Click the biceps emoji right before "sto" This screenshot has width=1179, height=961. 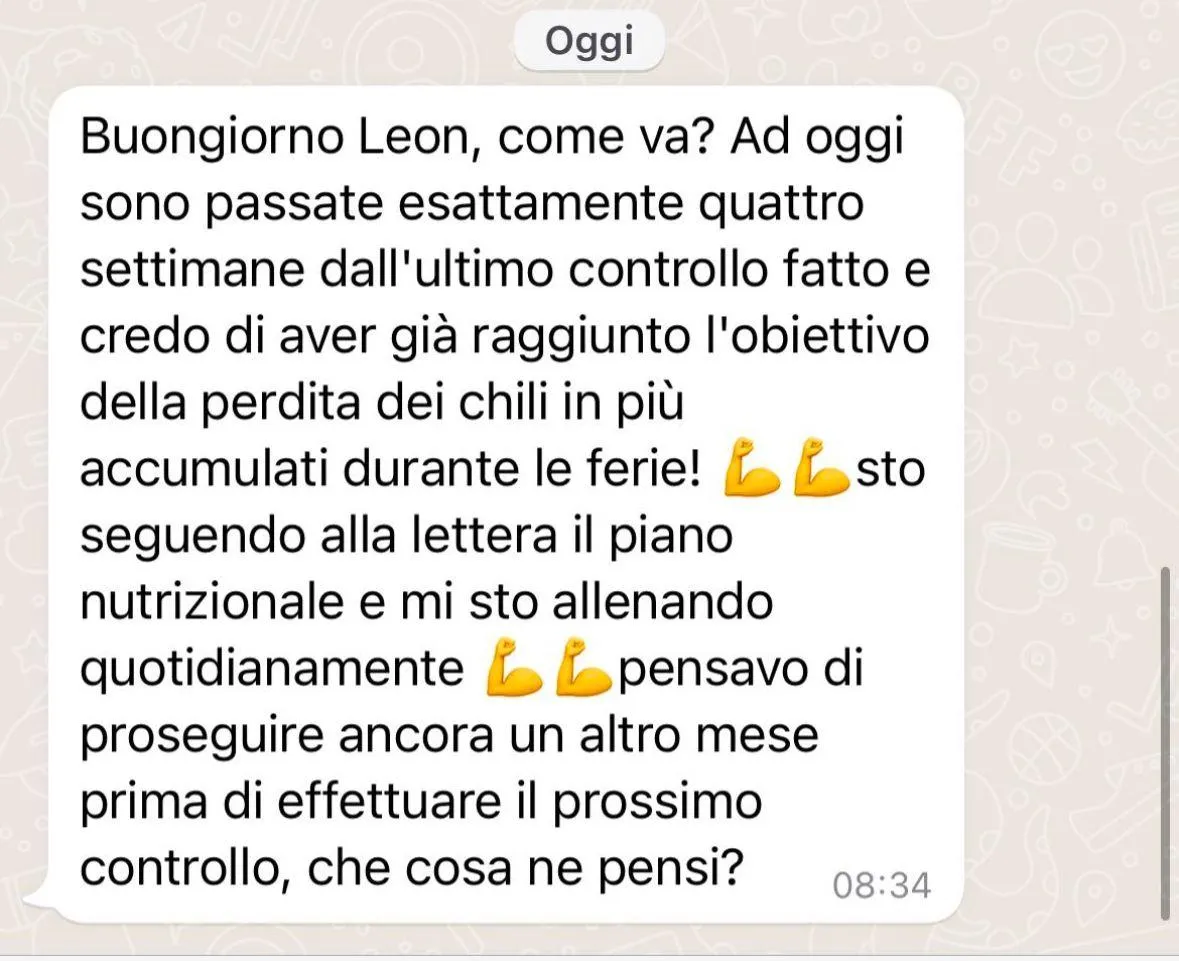point(822,467)
